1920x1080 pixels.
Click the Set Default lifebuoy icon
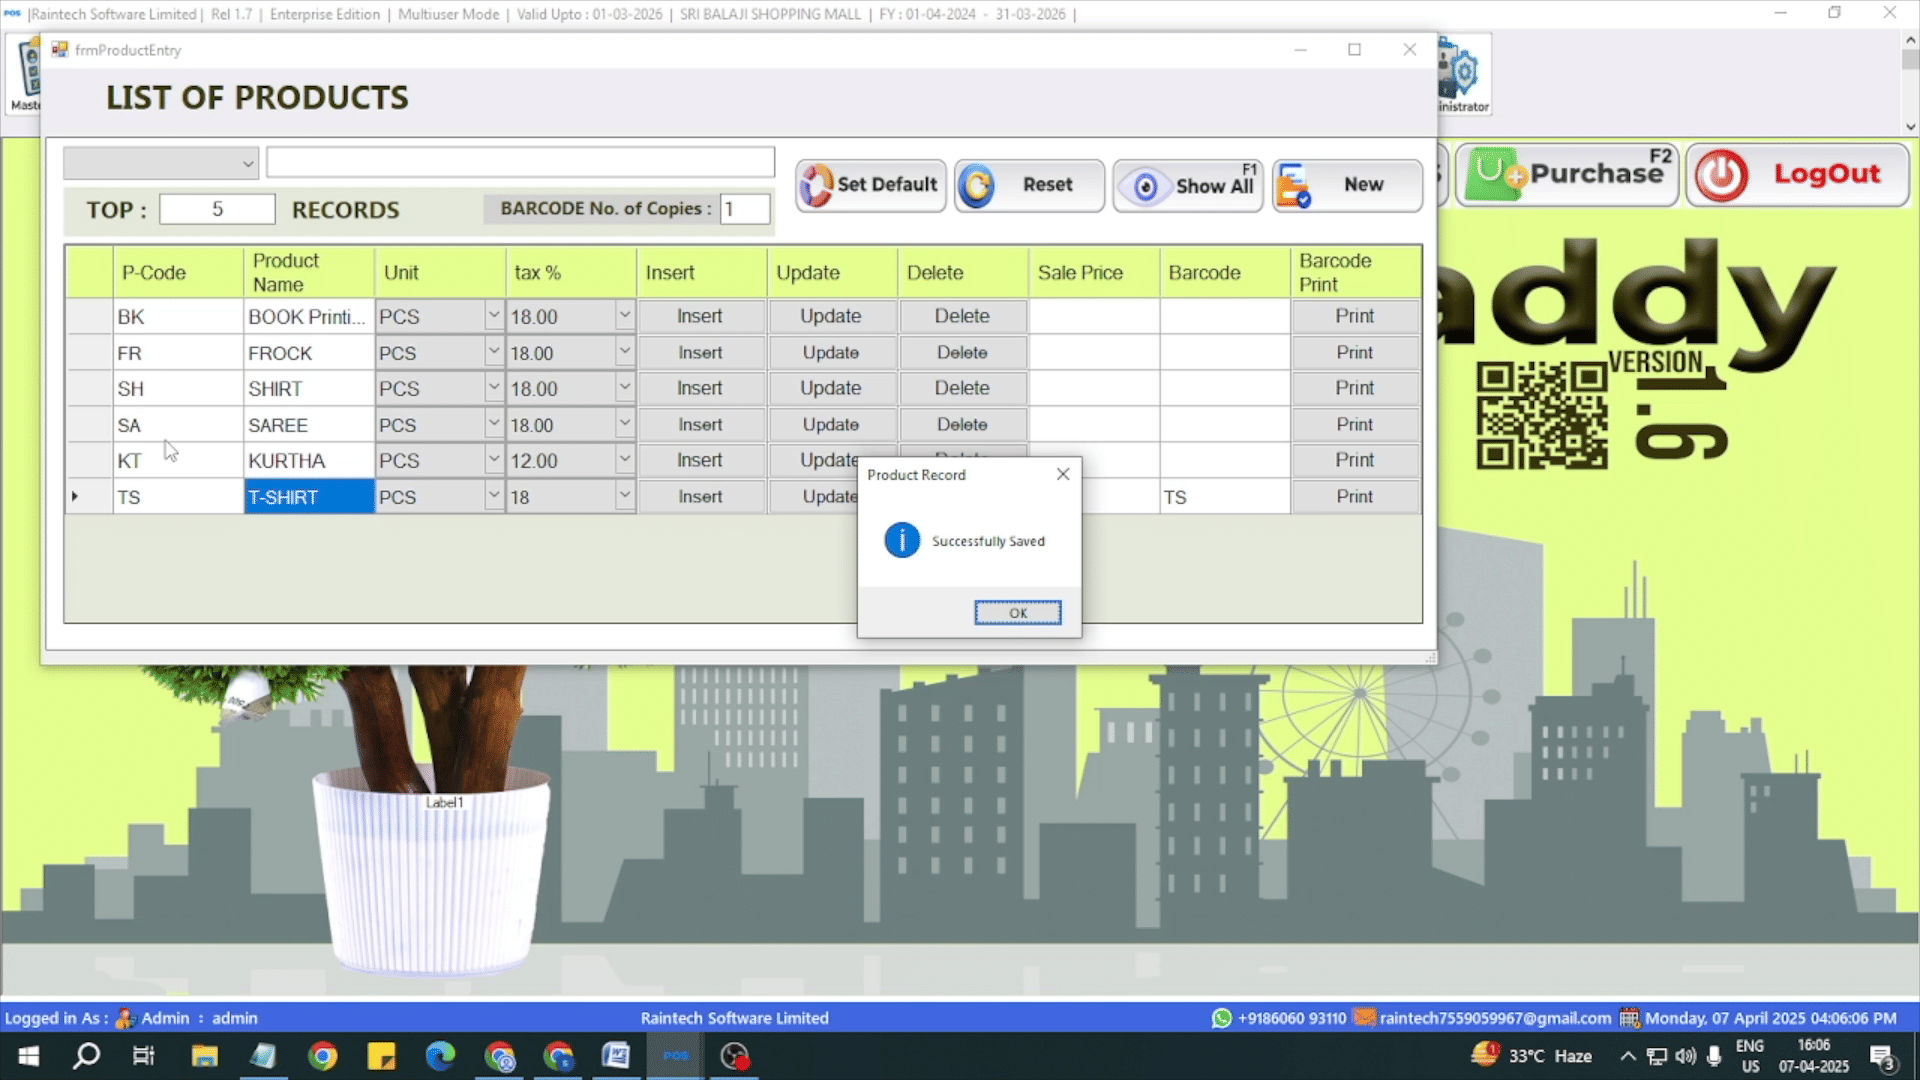tap(817, 185)
